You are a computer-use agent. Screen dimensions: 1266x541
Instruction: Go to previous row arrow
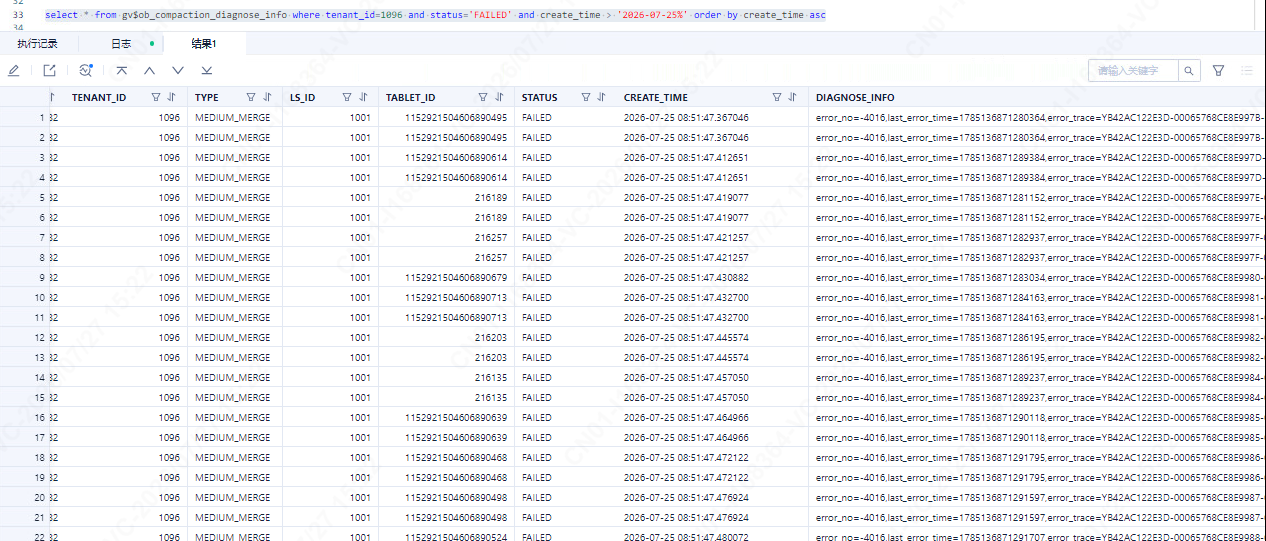(x=149, y=71)
